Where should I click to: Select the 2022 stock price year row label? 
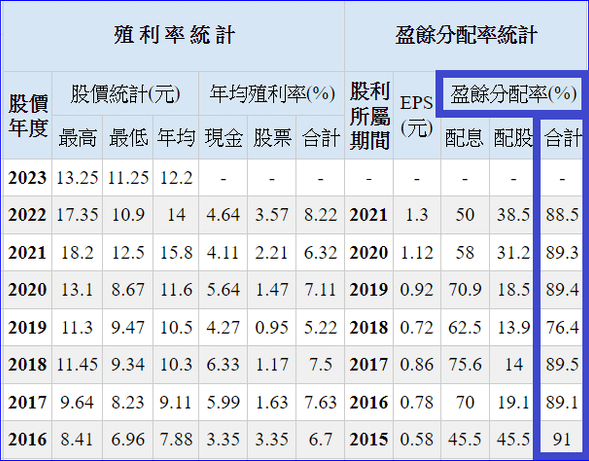click(27, 215)
